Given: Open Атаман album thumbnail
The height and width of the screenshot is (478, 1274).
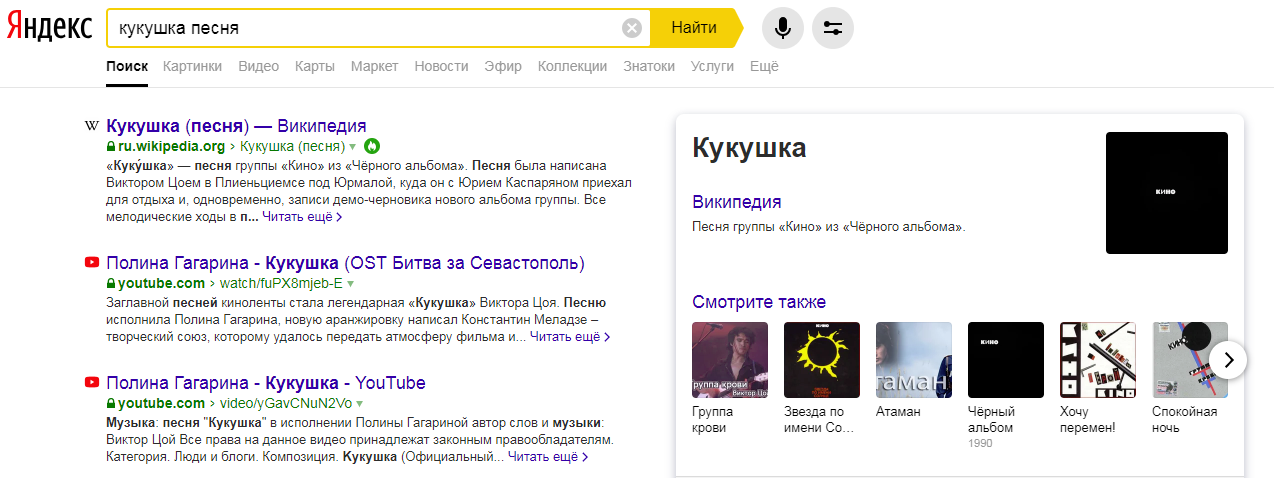Looking at the screenshot, I should (914, 360).
